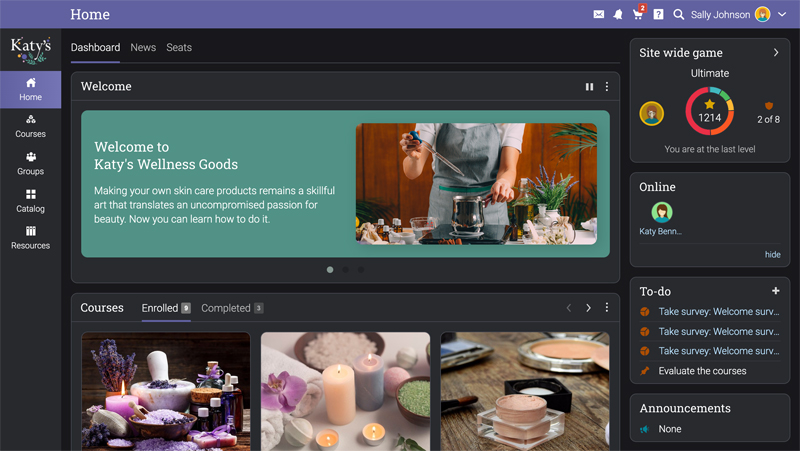Screen dimensions: 800x451
Task: Open the Courses widget options menu
Action: tap(607, 307)
